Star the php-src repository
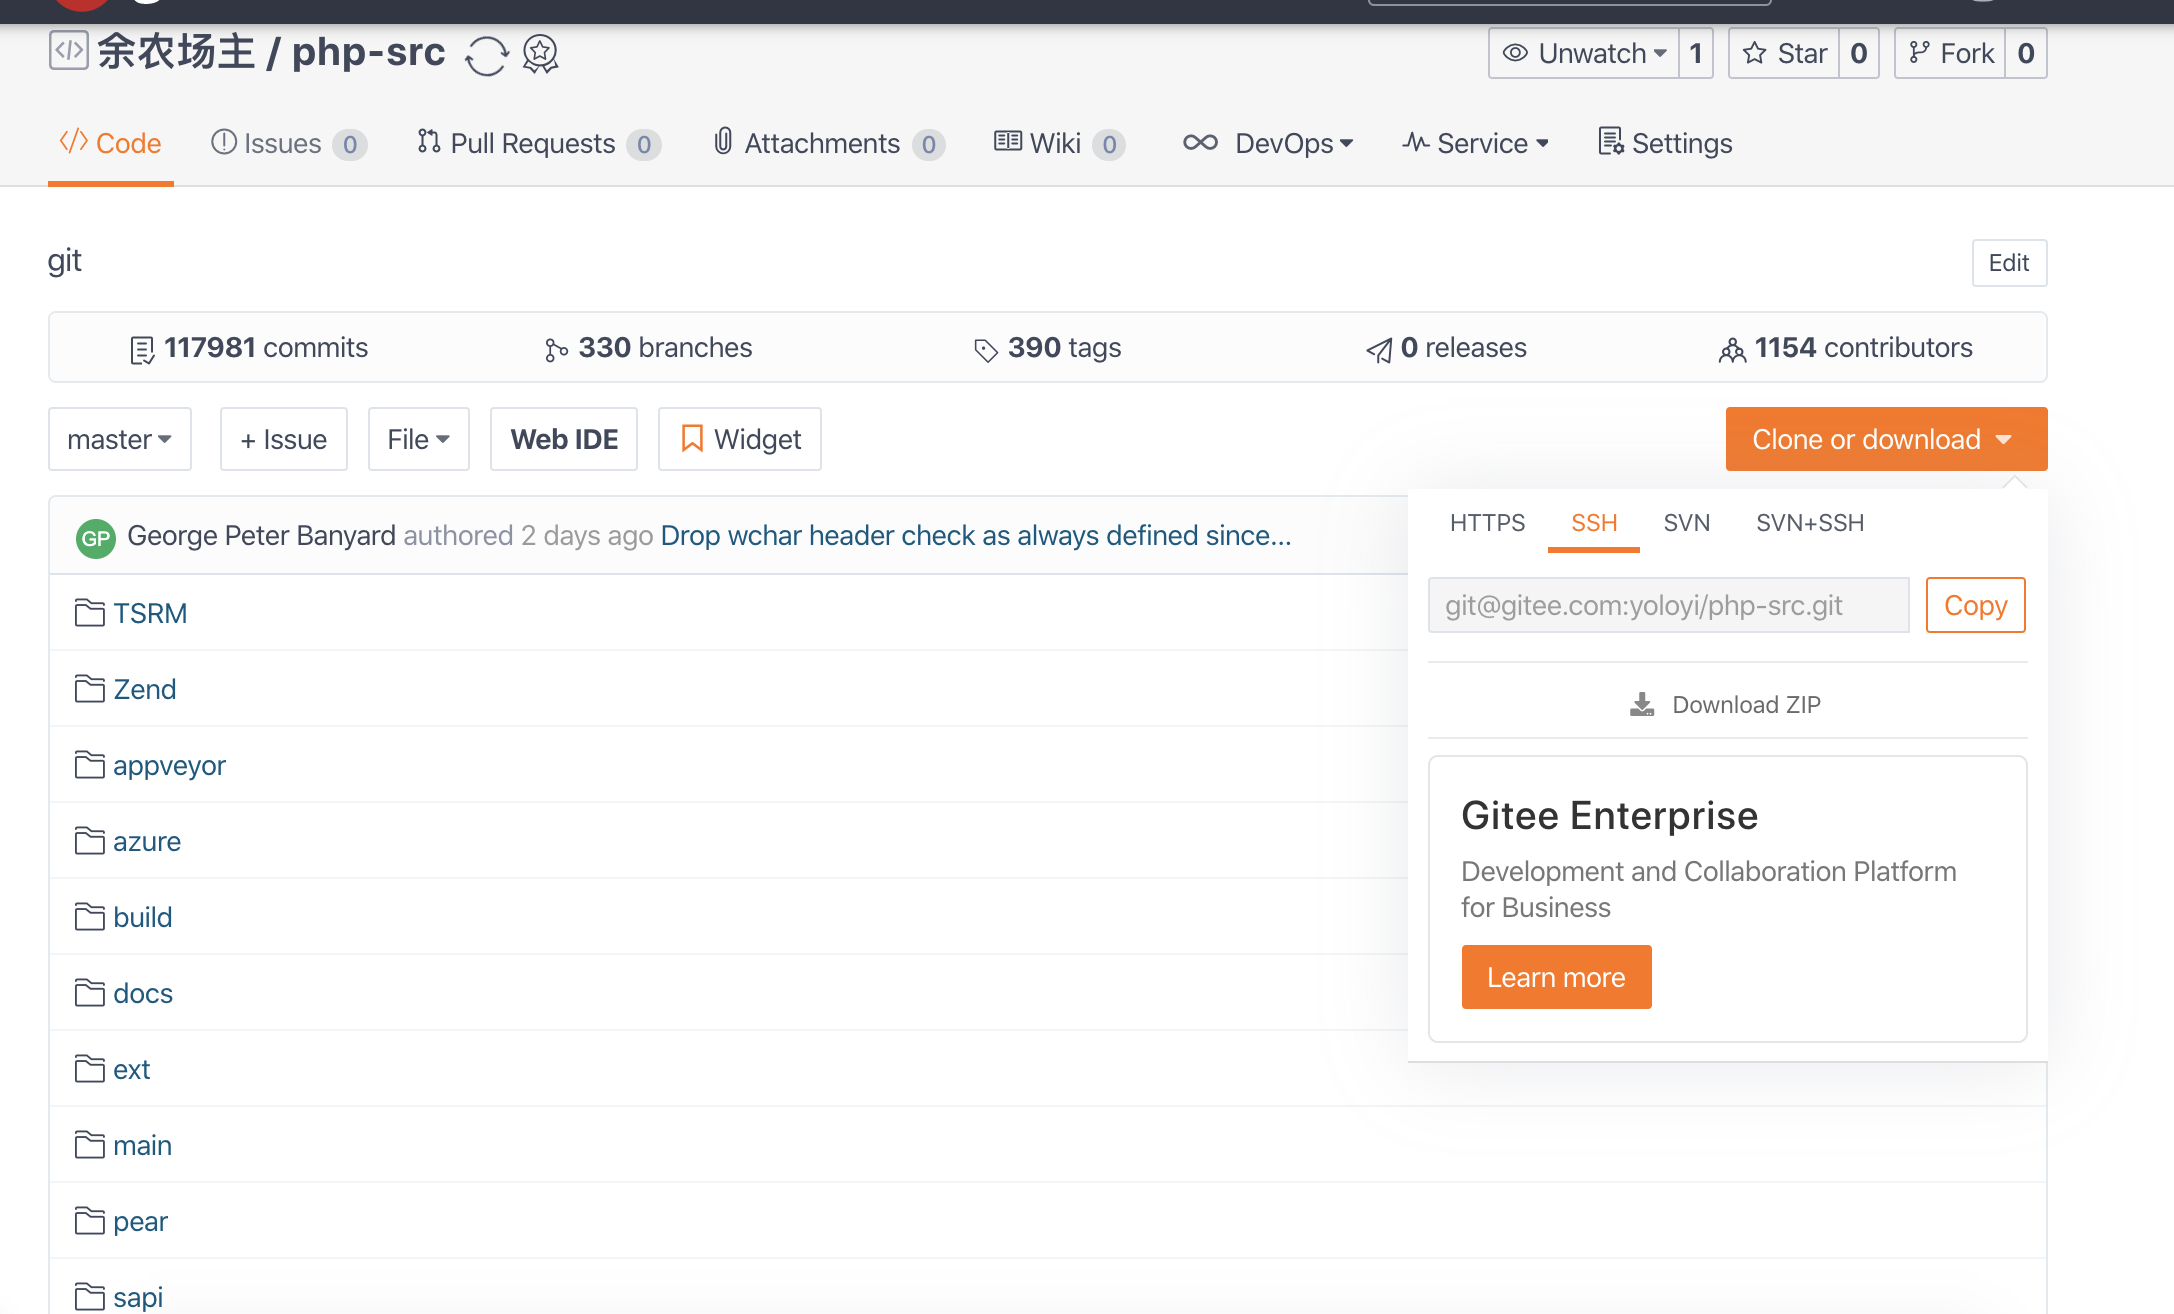Viewport: 2174px width, 1314px height. pyautogui.click(x=1785, y=53)
